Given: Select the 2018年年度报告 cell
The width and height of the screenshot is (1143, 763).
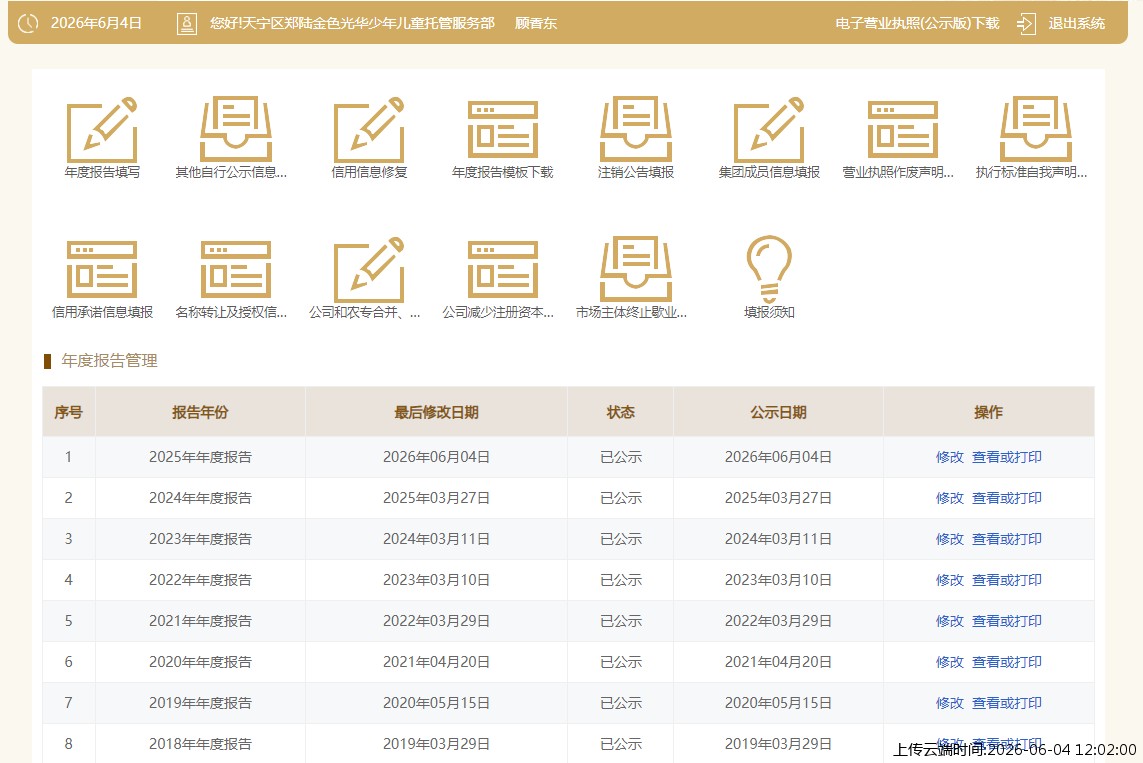Looking at the screenshot, I should (x=200, y=743).
